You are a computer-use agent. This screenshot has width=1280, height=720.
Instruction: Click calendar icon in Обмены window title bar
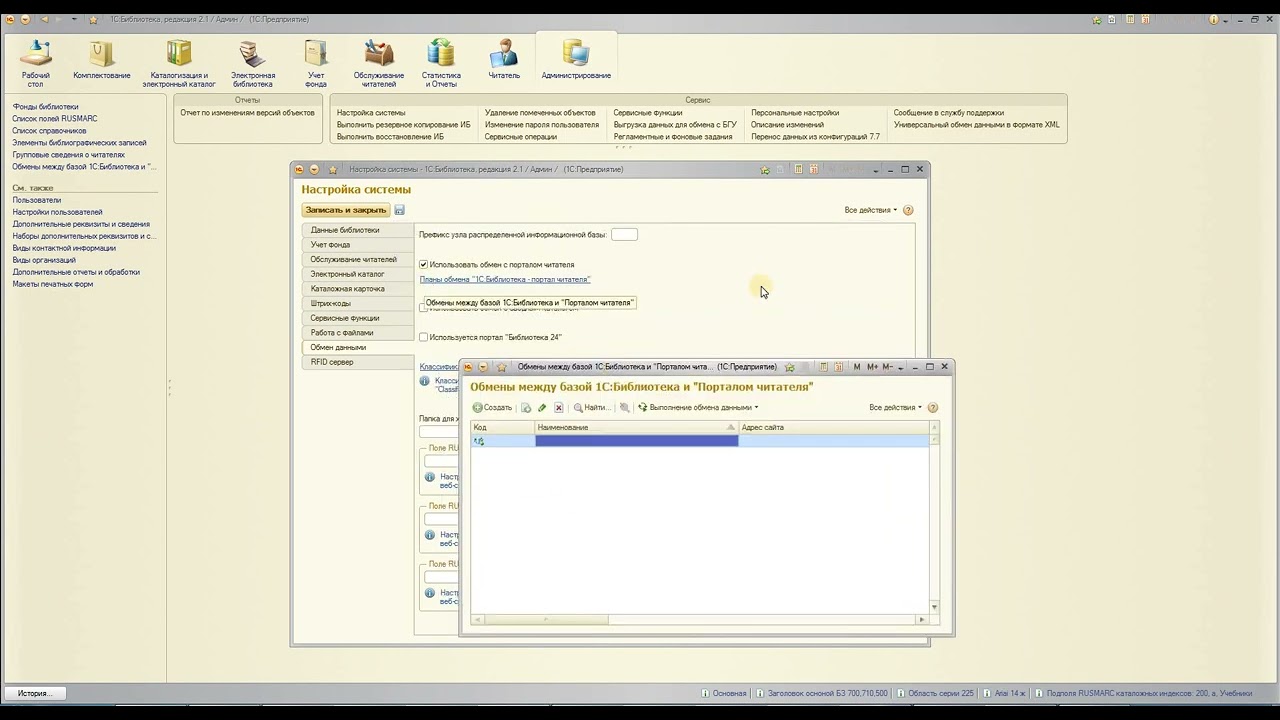click(x=839, y=367)
